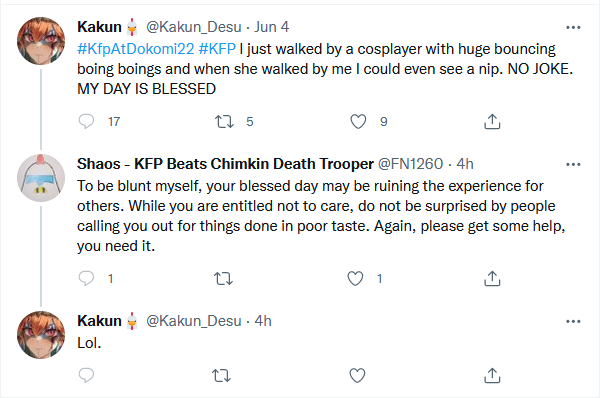The image size is (600, 398).
Task: Like Kakun's tweet showing 9 likes
Action: (358, 121)
